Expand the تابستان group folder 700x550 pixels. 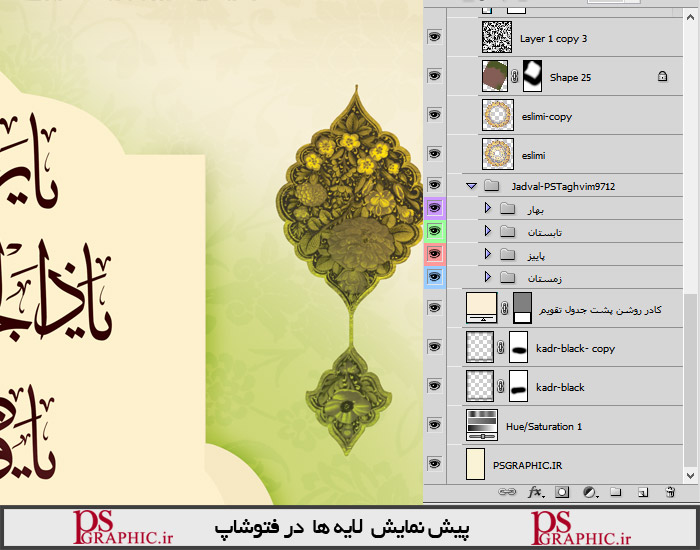488,231
